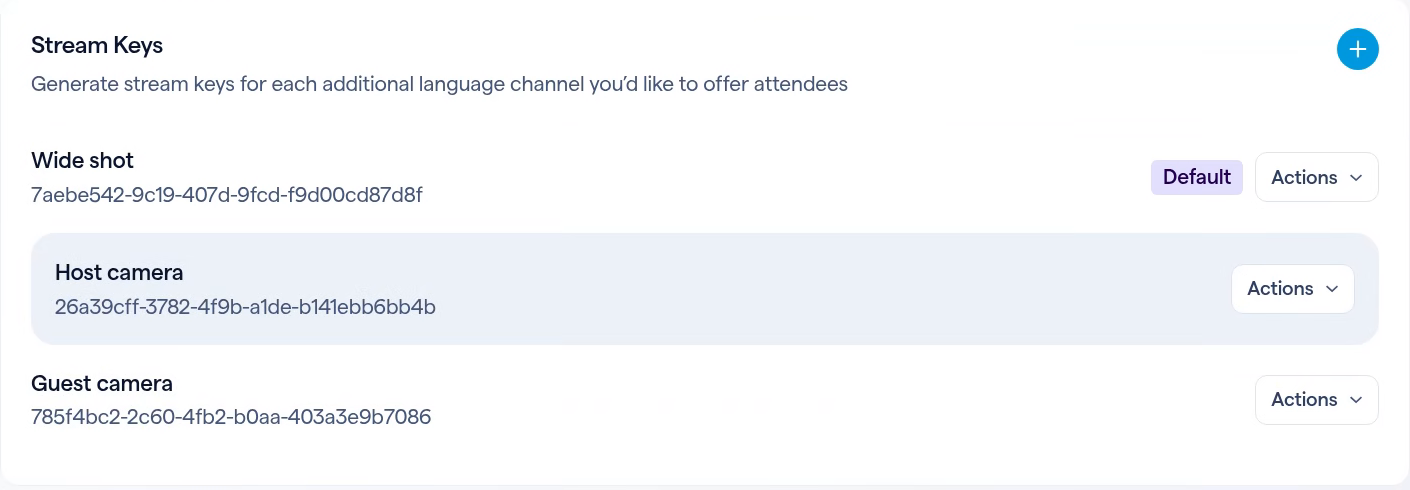Open Actions dropdown for Wide shot
This screenshot has width=1410, height=490.
(1316, 177)
